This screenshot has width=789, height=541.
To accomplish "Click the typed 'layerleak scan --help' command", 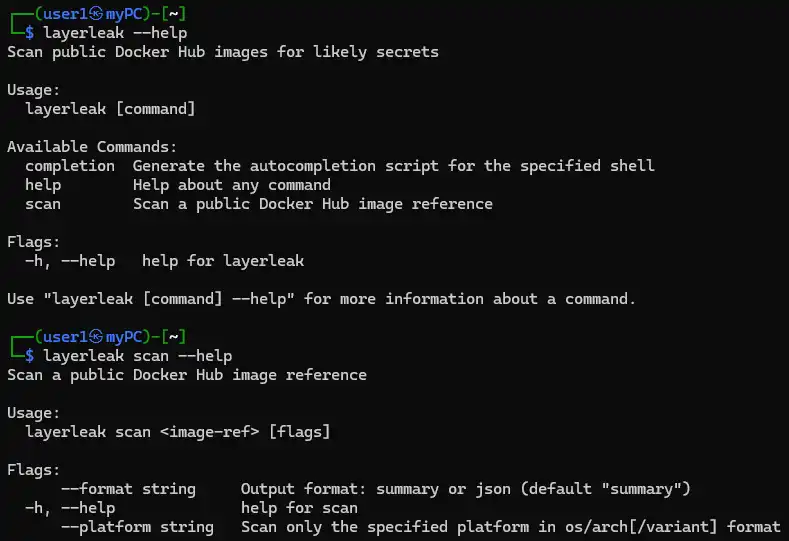I will [138, 356].
